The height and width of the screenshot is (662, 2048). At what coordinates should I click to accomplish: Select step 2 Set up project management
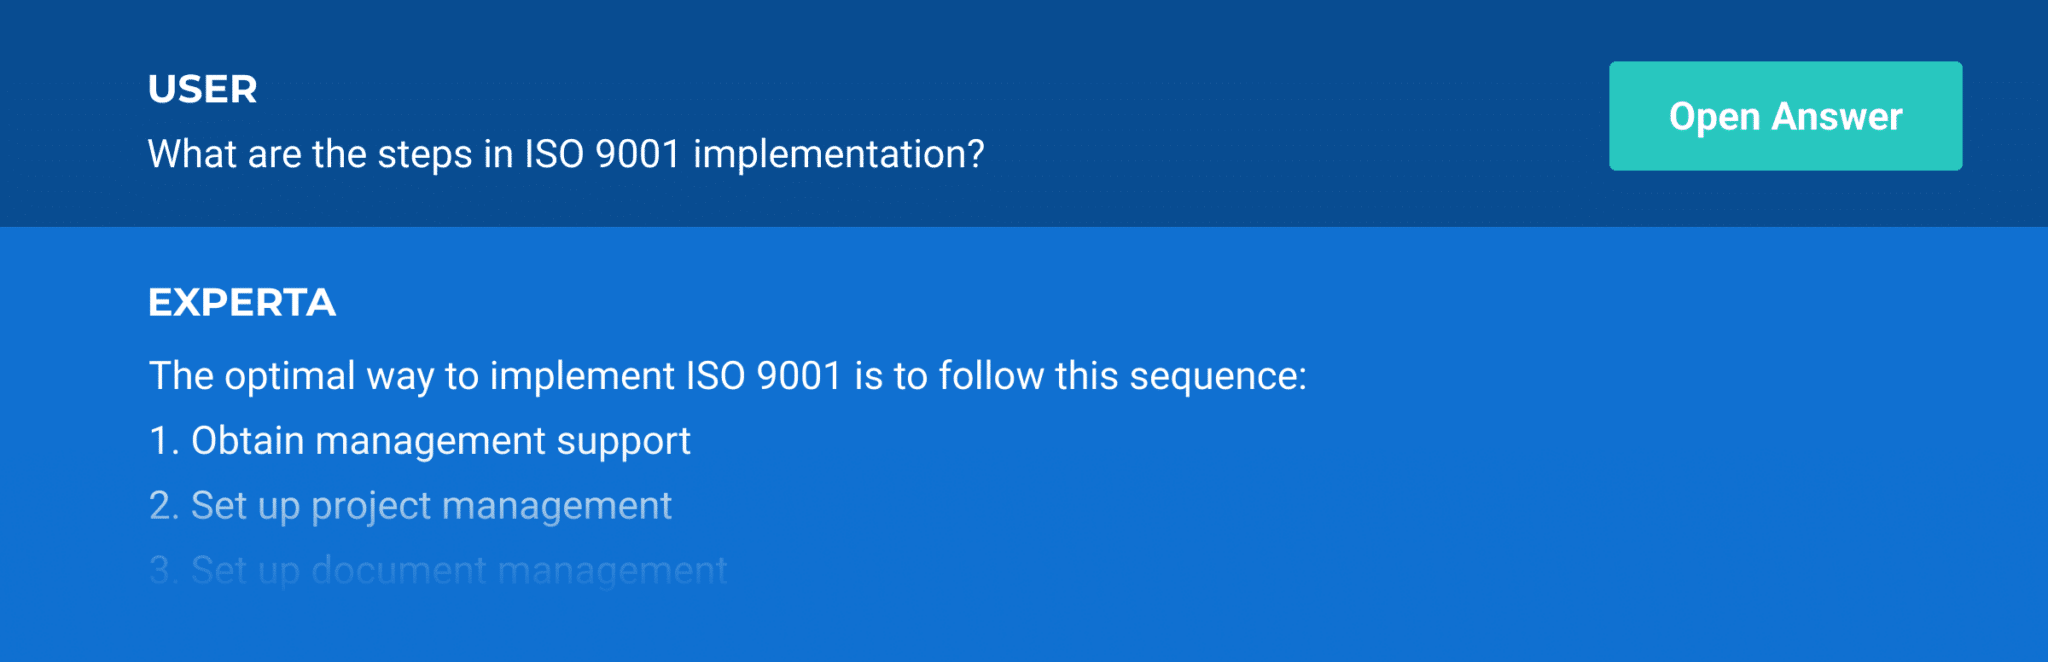pyautogui.click(x=410, y=505)
